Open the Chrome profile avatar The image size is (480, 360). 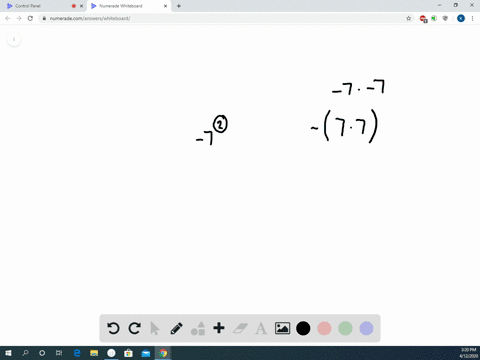pyautogui.click(x=461, y=18)
